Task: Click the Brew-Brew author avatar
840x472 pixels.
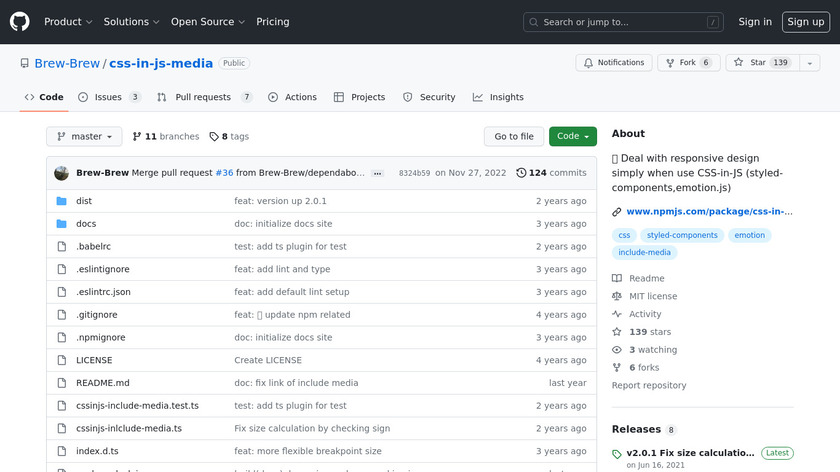Action: tap(62, 173)
